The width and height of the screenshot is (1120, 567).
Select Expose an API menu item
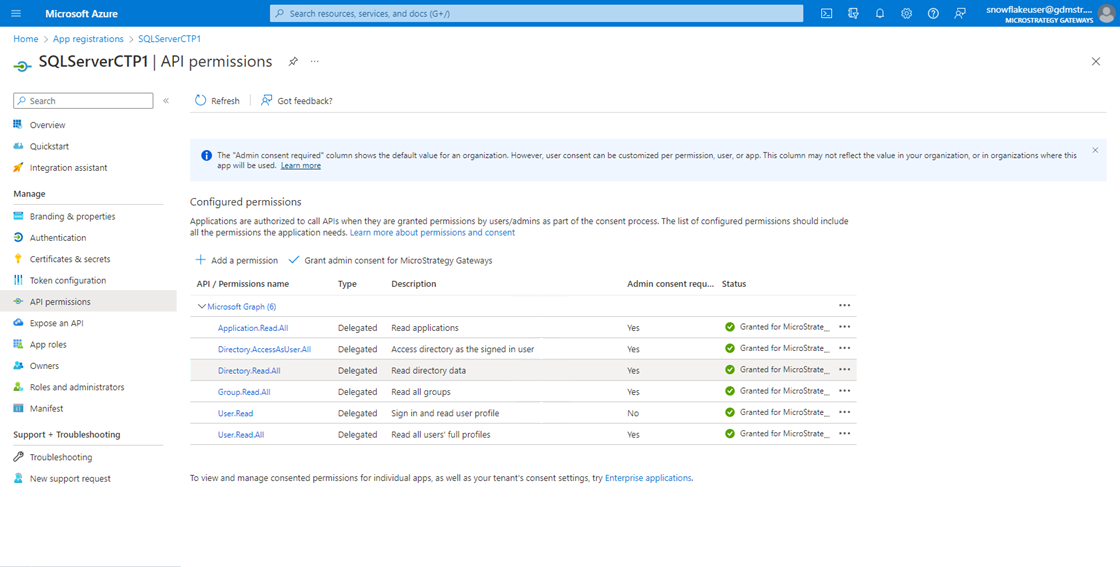pyautogui.click(x=56, y=323)
